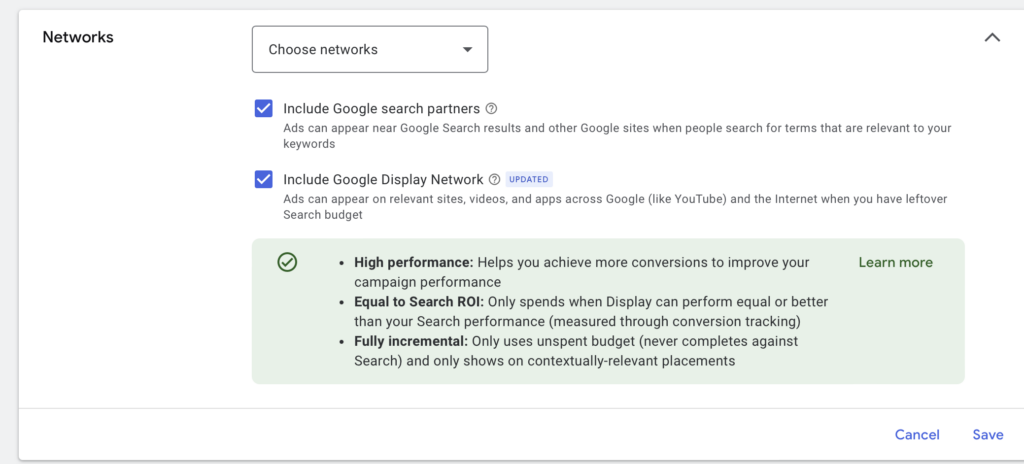This screenshot has width=1024, height=464.
Task: Click the Networks section heading
Action: pos(78,37)
